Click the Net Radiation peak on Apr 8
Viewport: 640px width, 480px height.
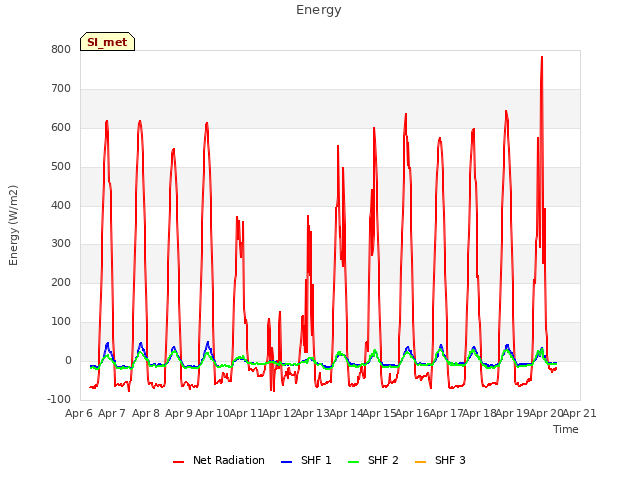[140, 121]
